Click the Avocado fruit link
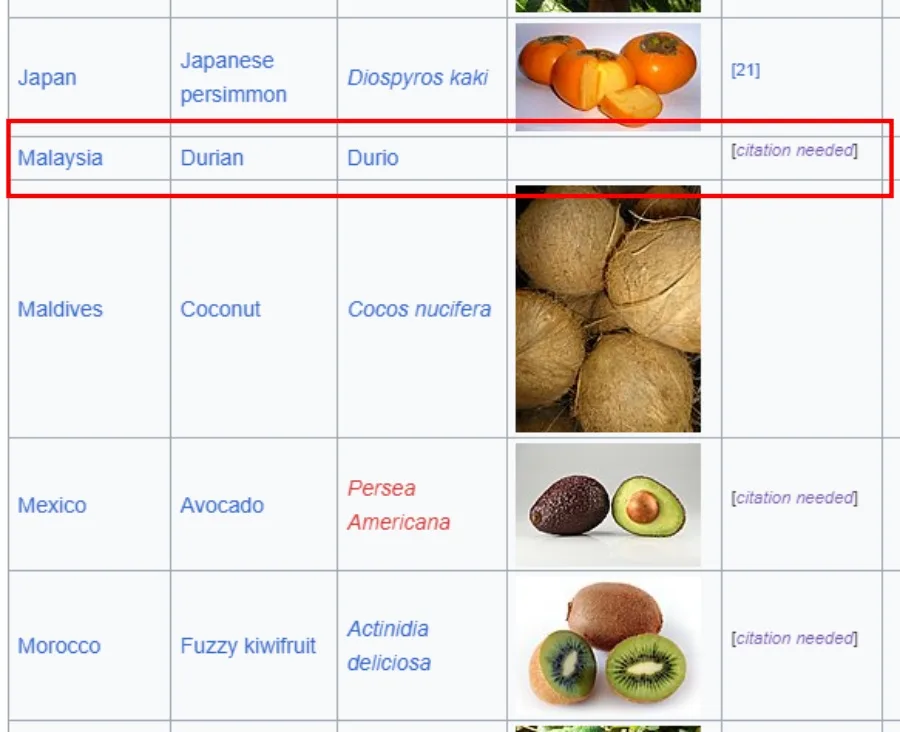 tap(222, 505)
